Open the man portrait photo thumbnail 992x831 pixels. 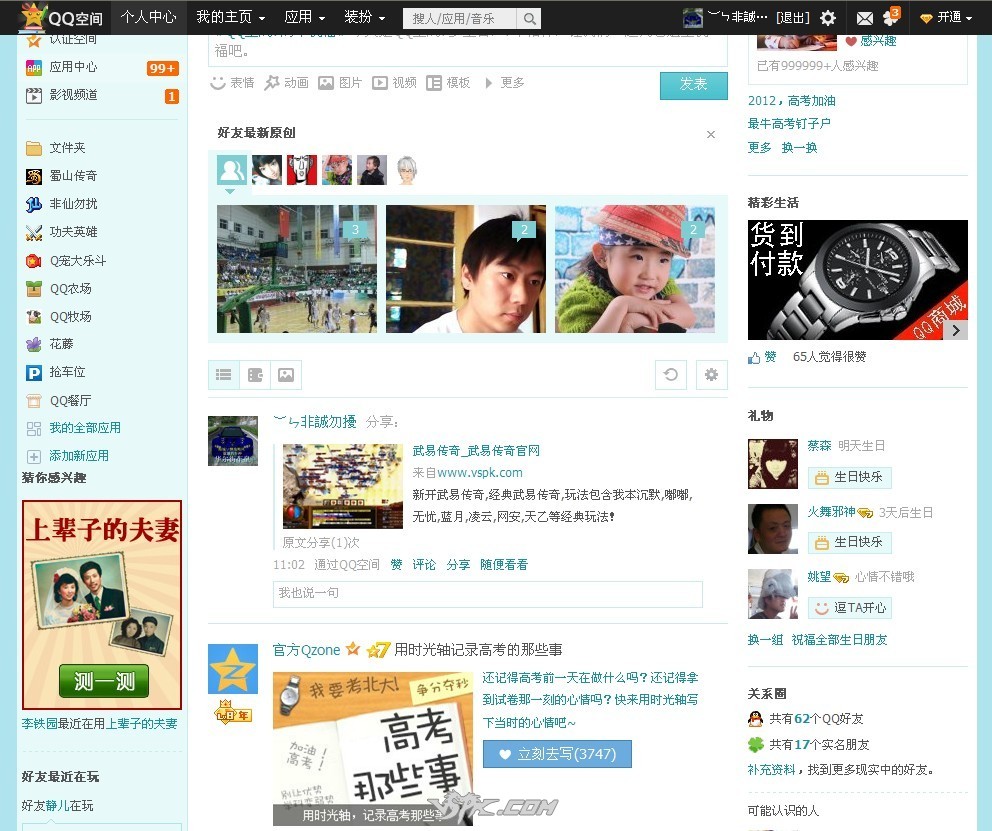click(466, 269)
